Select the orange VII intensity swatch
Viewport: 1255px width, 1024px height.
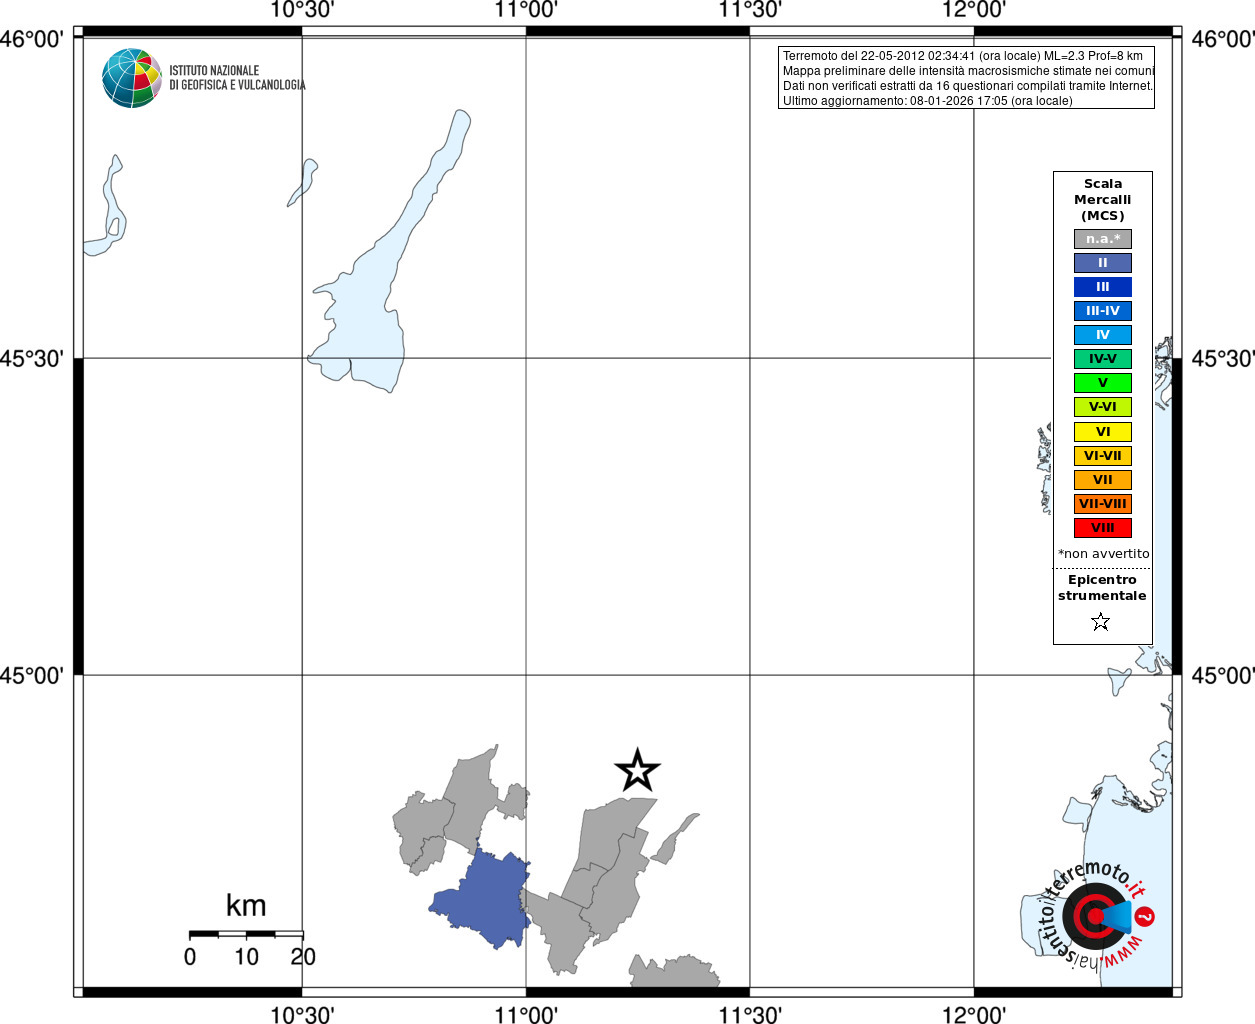point(1103,480)
